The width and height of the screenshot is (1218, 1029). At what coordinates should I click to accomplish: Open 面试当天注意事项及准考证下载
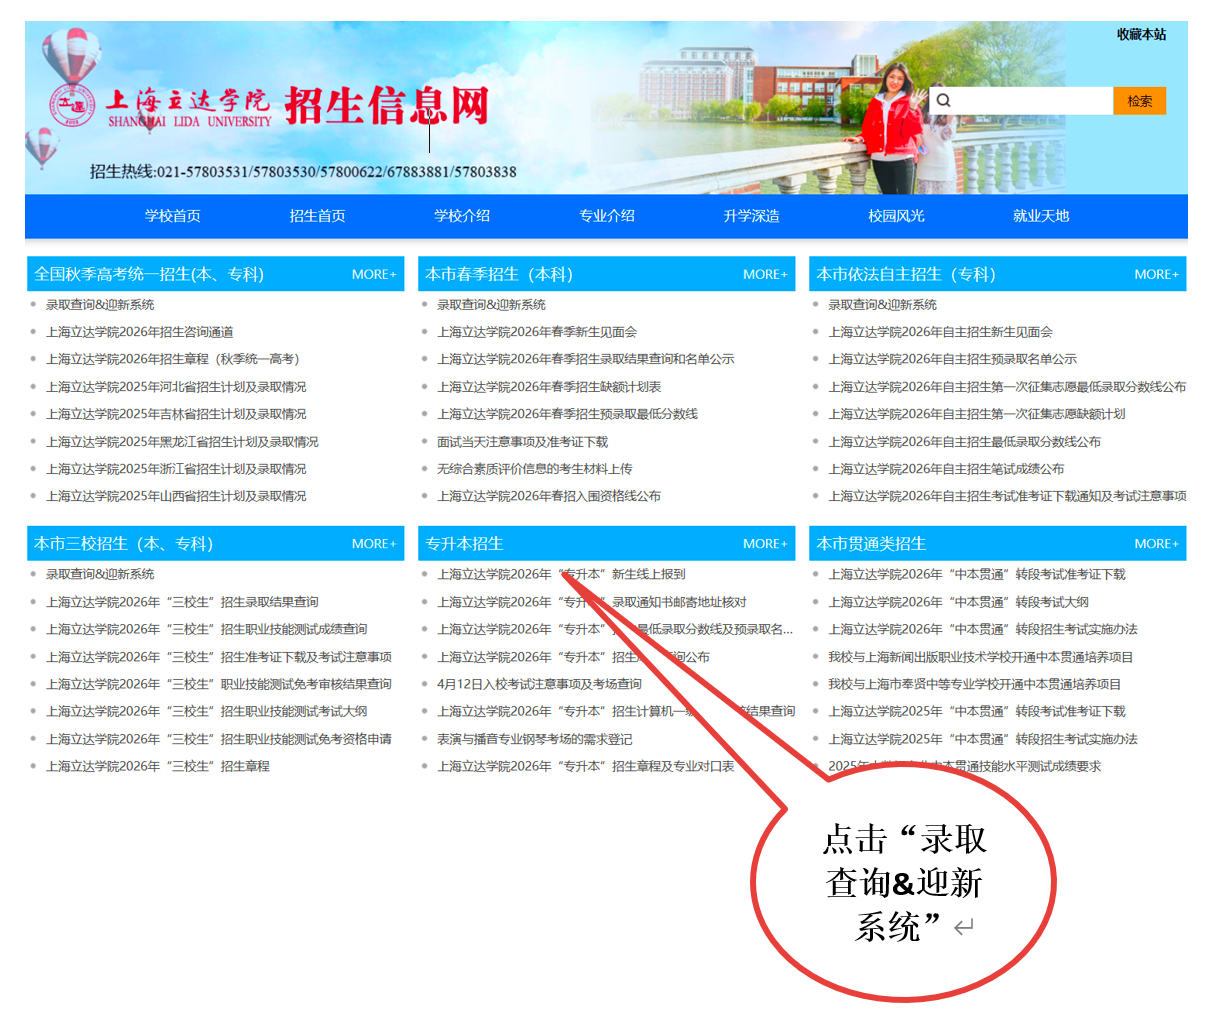click(x=522, y=442)
